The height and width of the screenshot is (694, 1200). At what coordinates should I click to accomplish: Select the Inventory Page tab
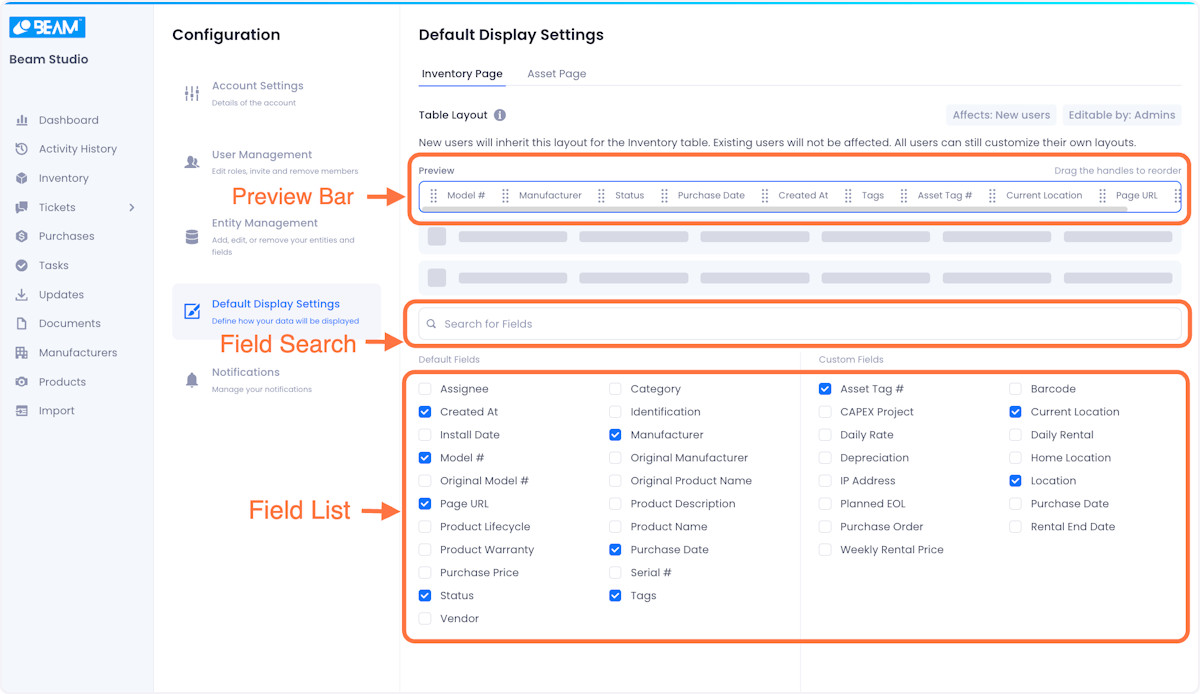pos(462,74)
